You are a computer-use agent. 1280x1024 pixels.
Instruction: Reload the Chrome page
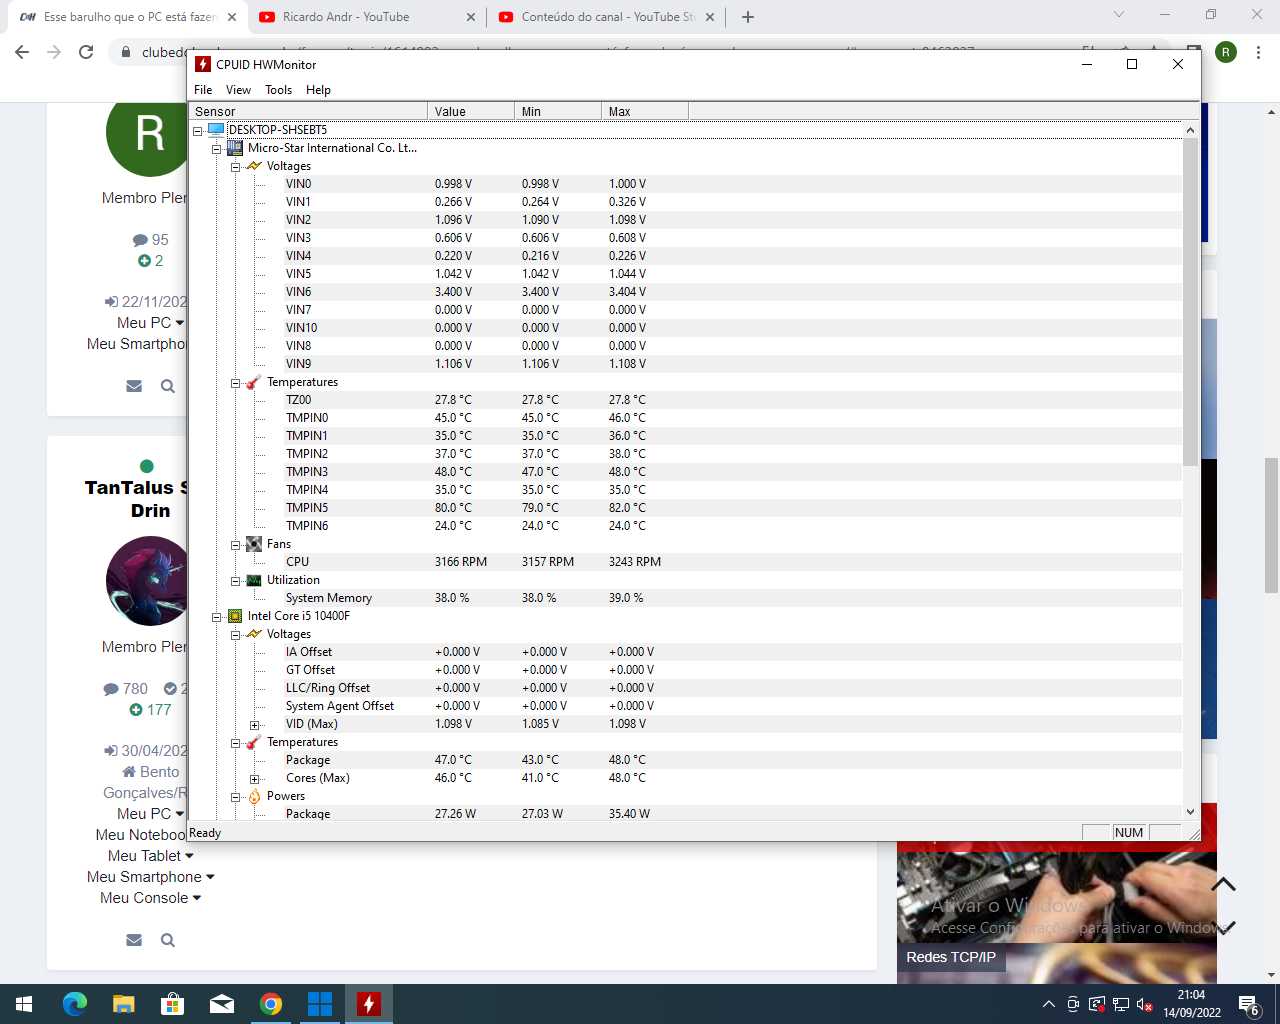coord(86,52)
